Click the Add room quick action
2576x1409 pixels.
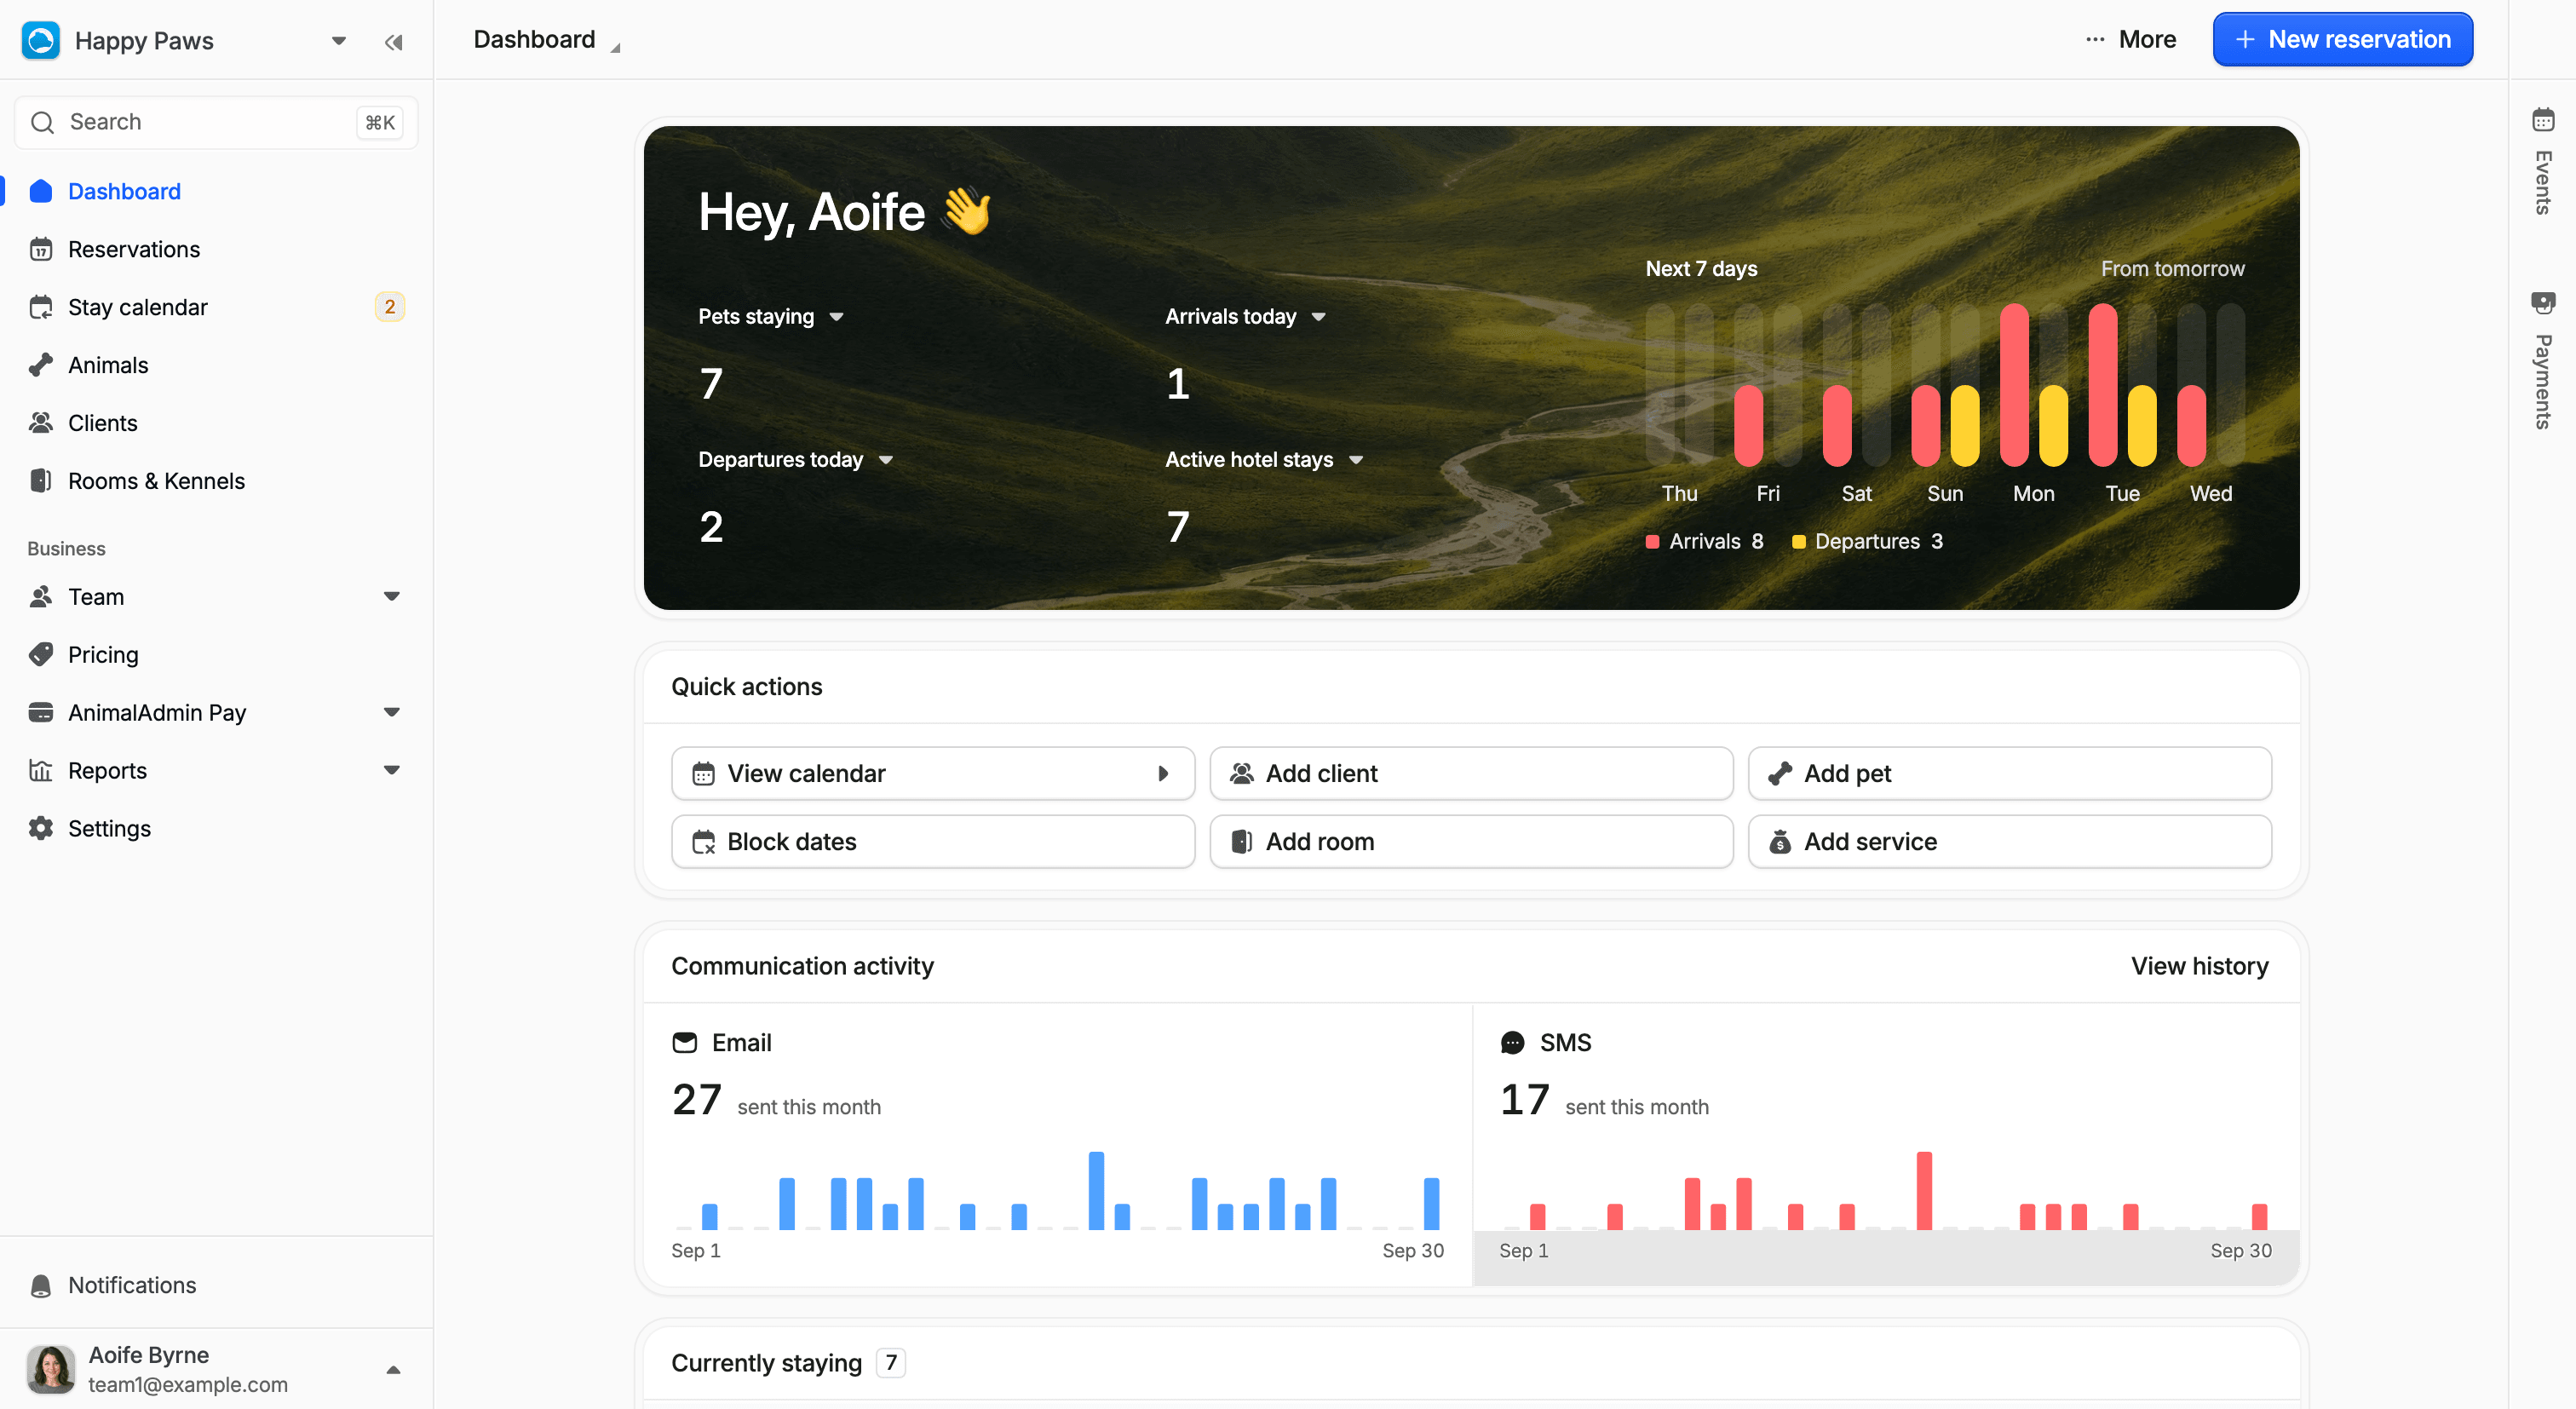1471,841
